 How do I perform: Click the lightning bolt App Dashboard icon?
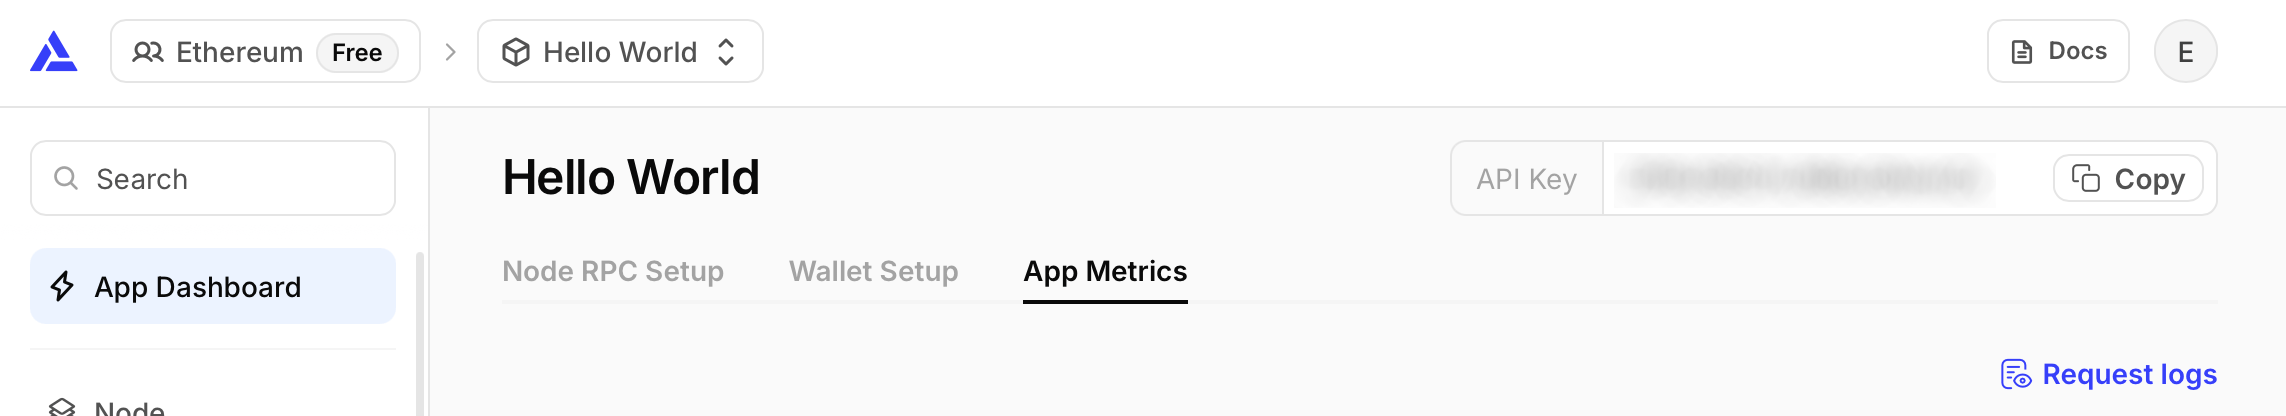62,287
